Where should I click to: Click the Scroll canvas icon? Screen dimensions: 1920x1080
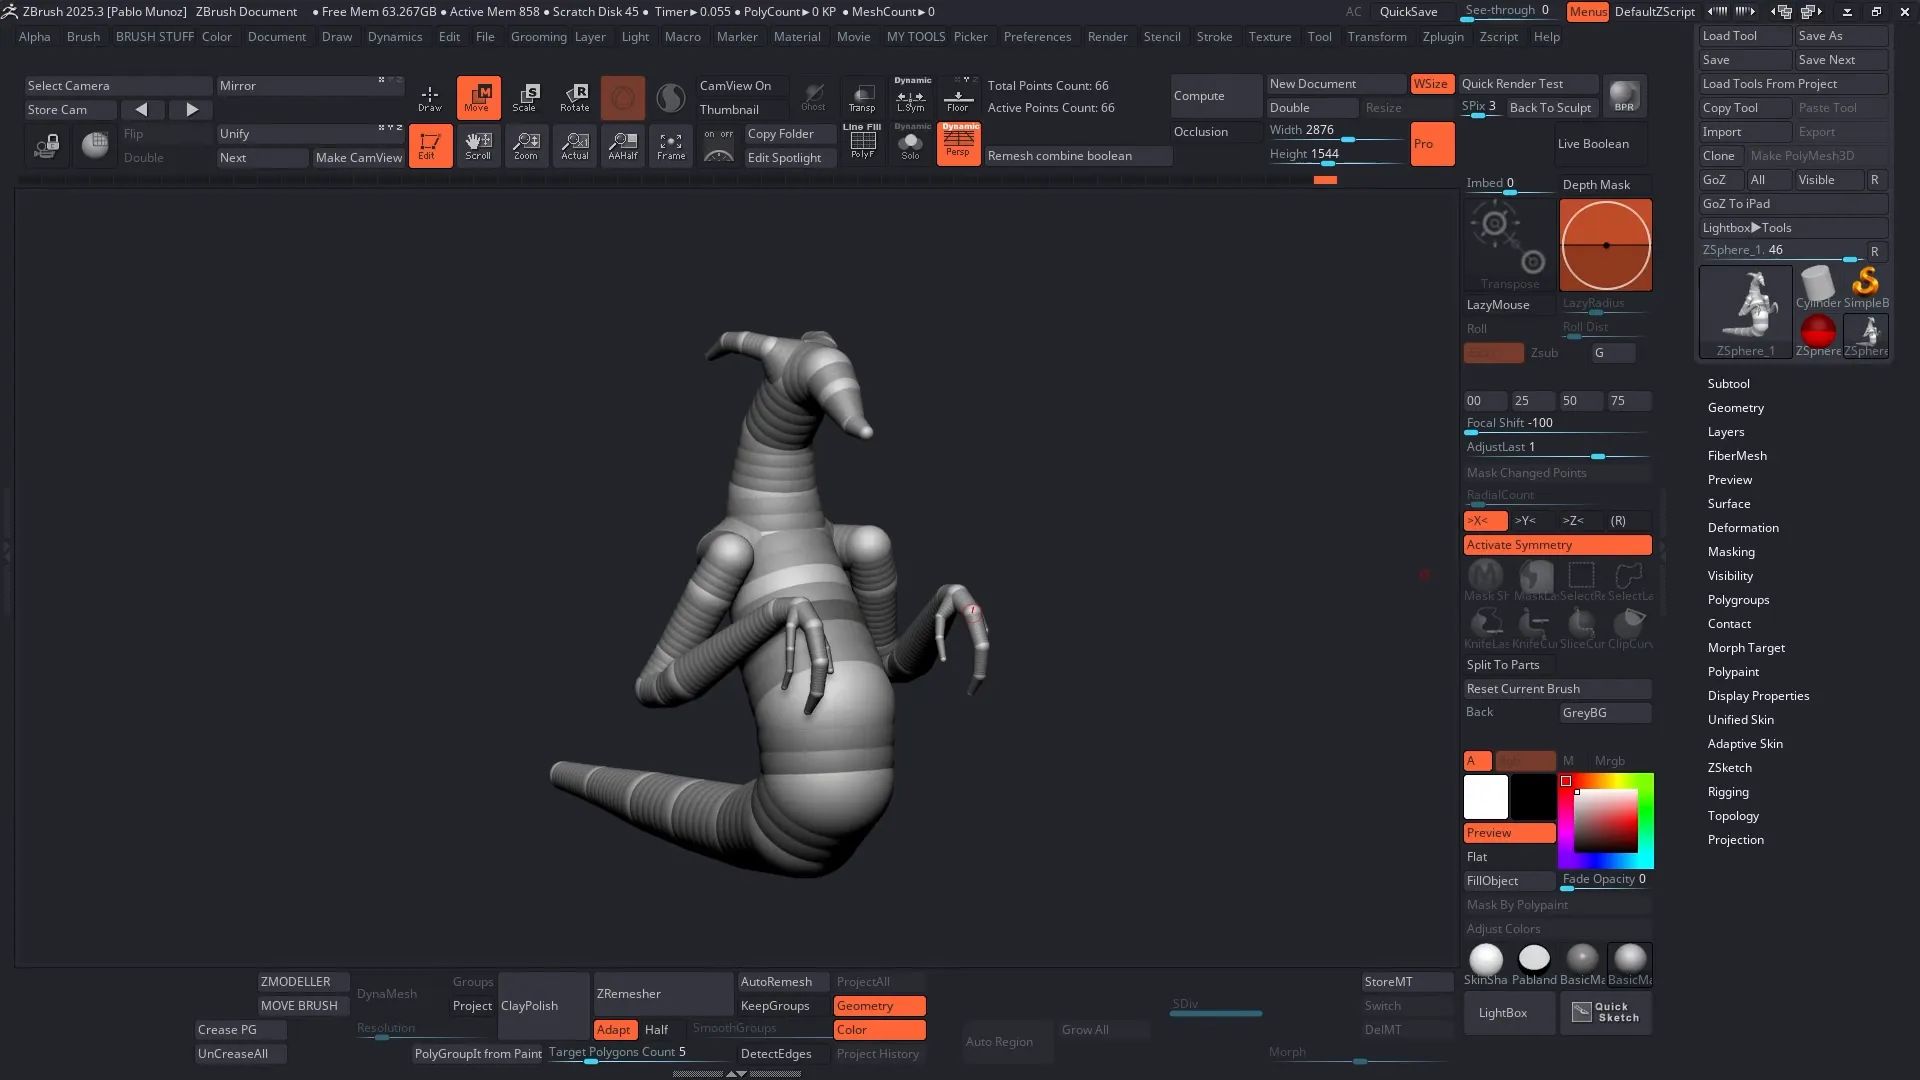coord(478,145)
